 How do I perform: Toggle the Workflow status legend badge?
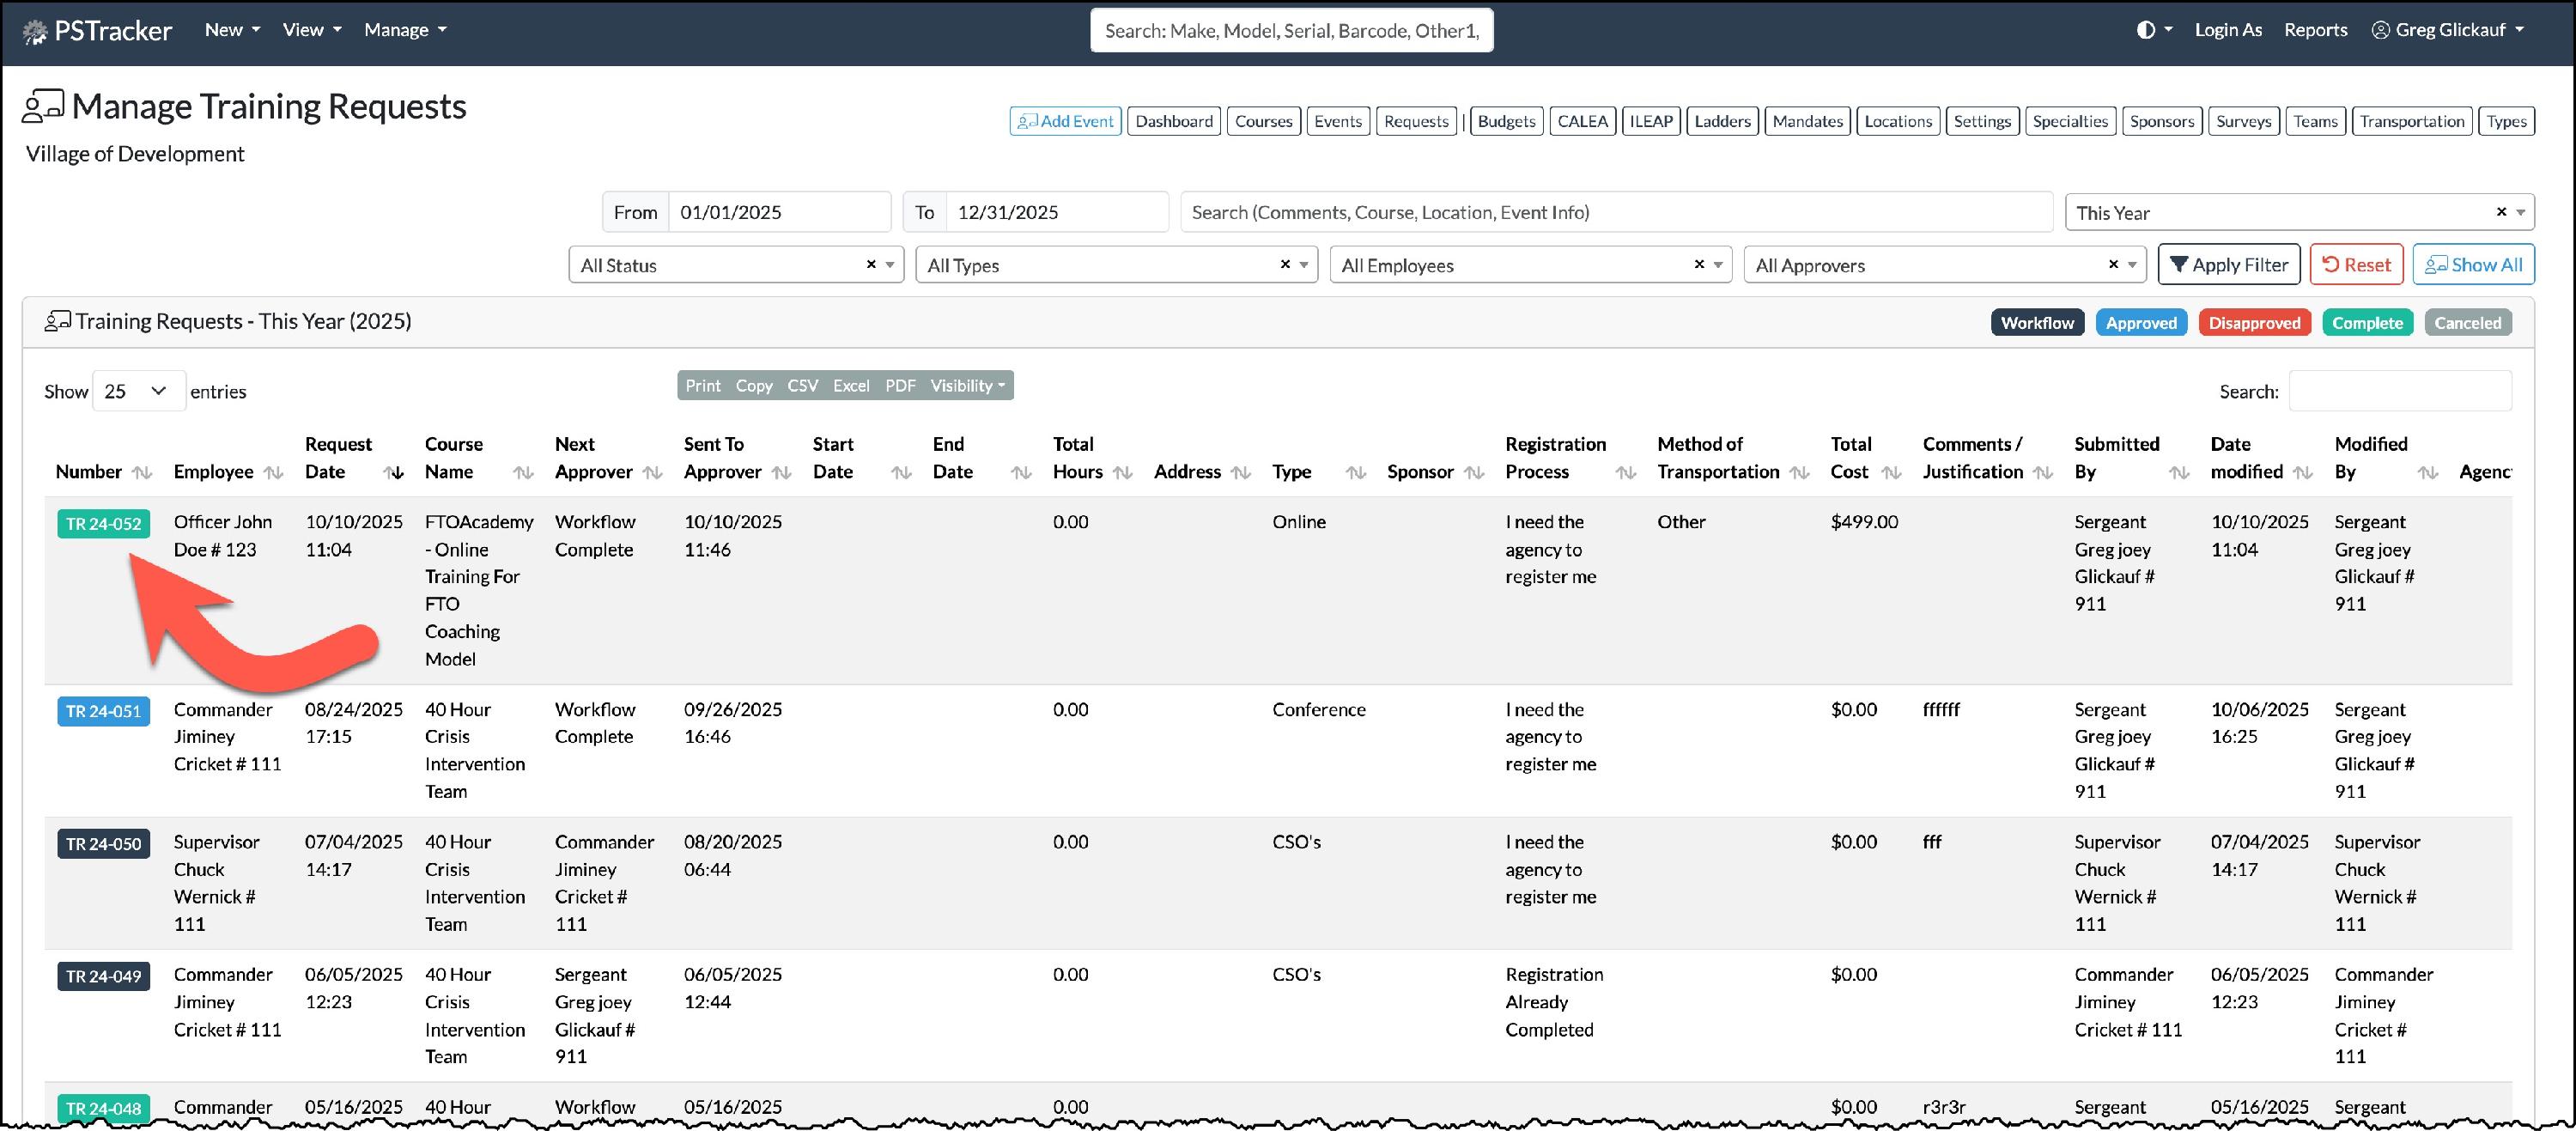point(2037,323)
